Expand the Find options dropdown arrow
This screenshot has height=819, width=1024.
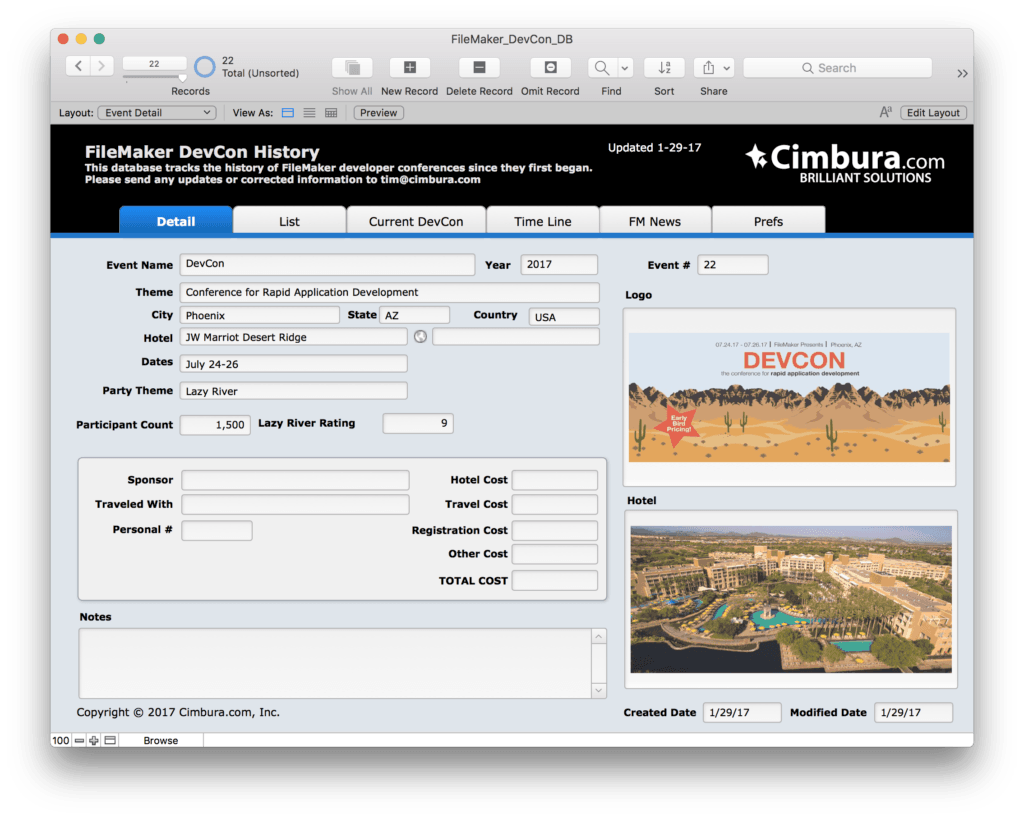click(x=625, y=68)
